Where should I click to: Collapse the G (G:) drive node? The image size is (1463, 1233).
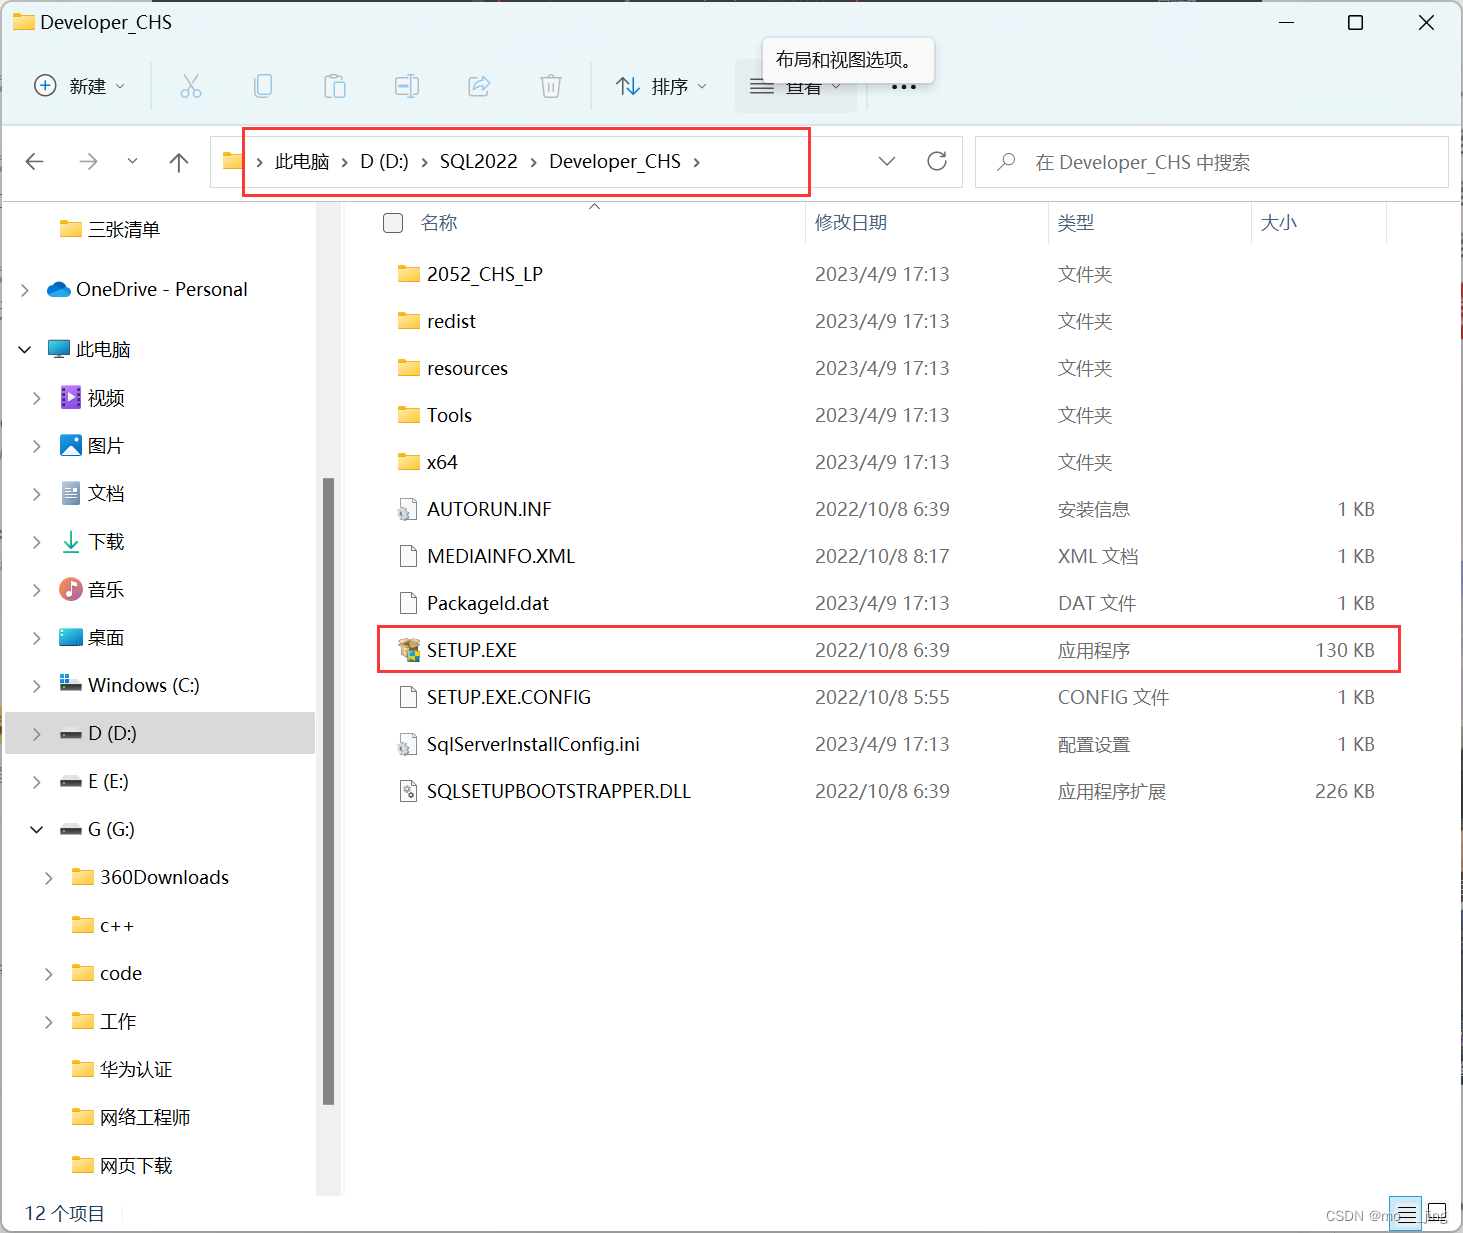tap(37, 830)
